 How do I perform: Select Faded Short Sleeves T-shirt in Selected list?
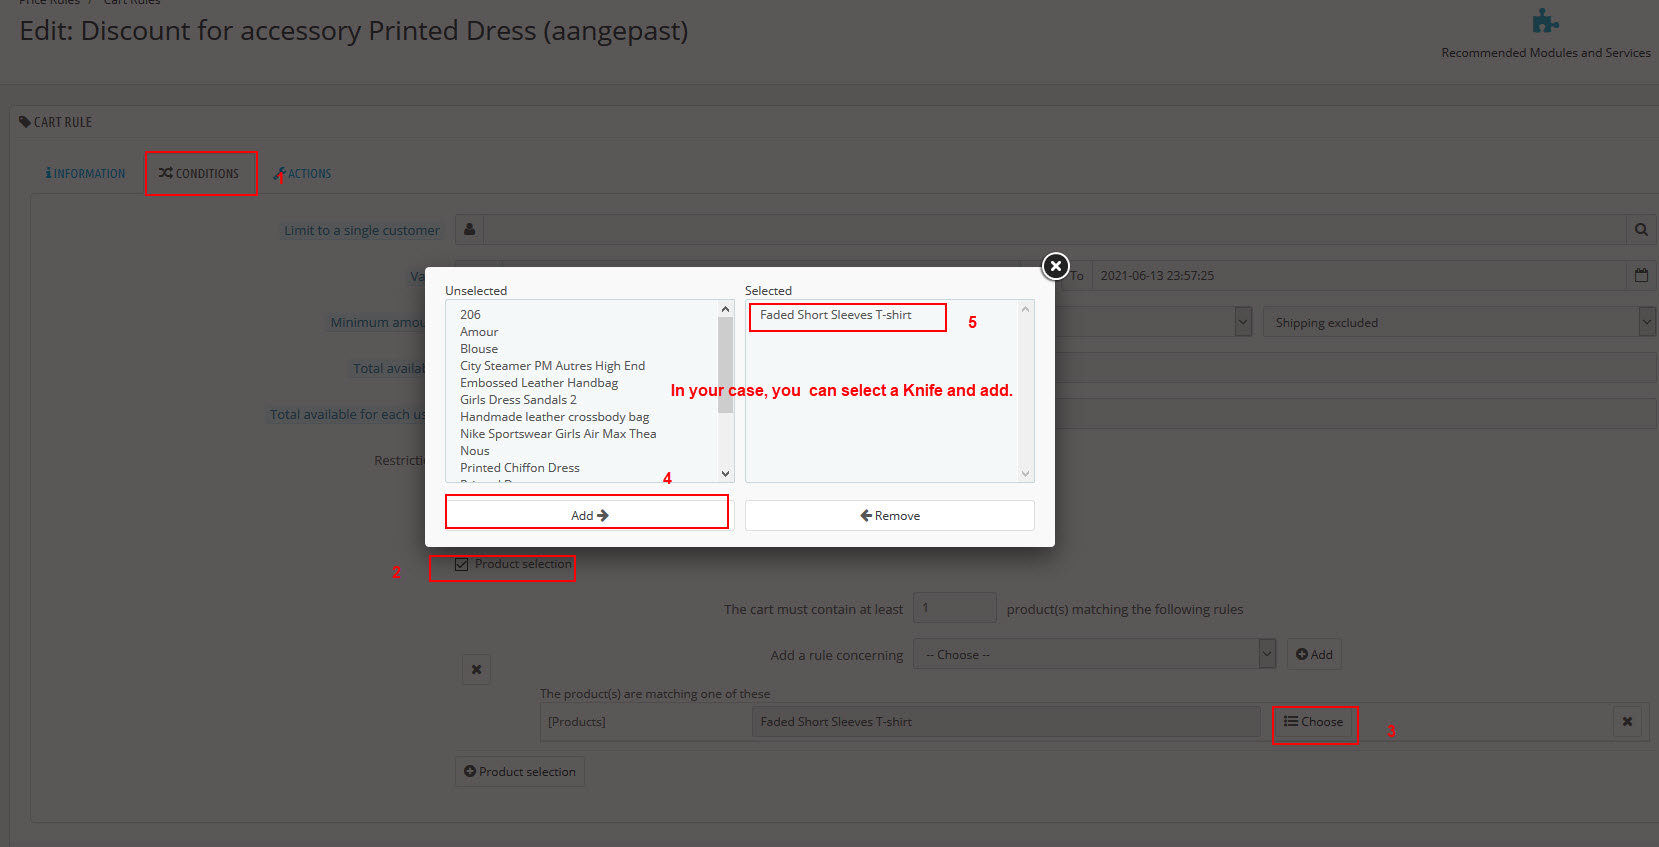click(x=836, y=315)
